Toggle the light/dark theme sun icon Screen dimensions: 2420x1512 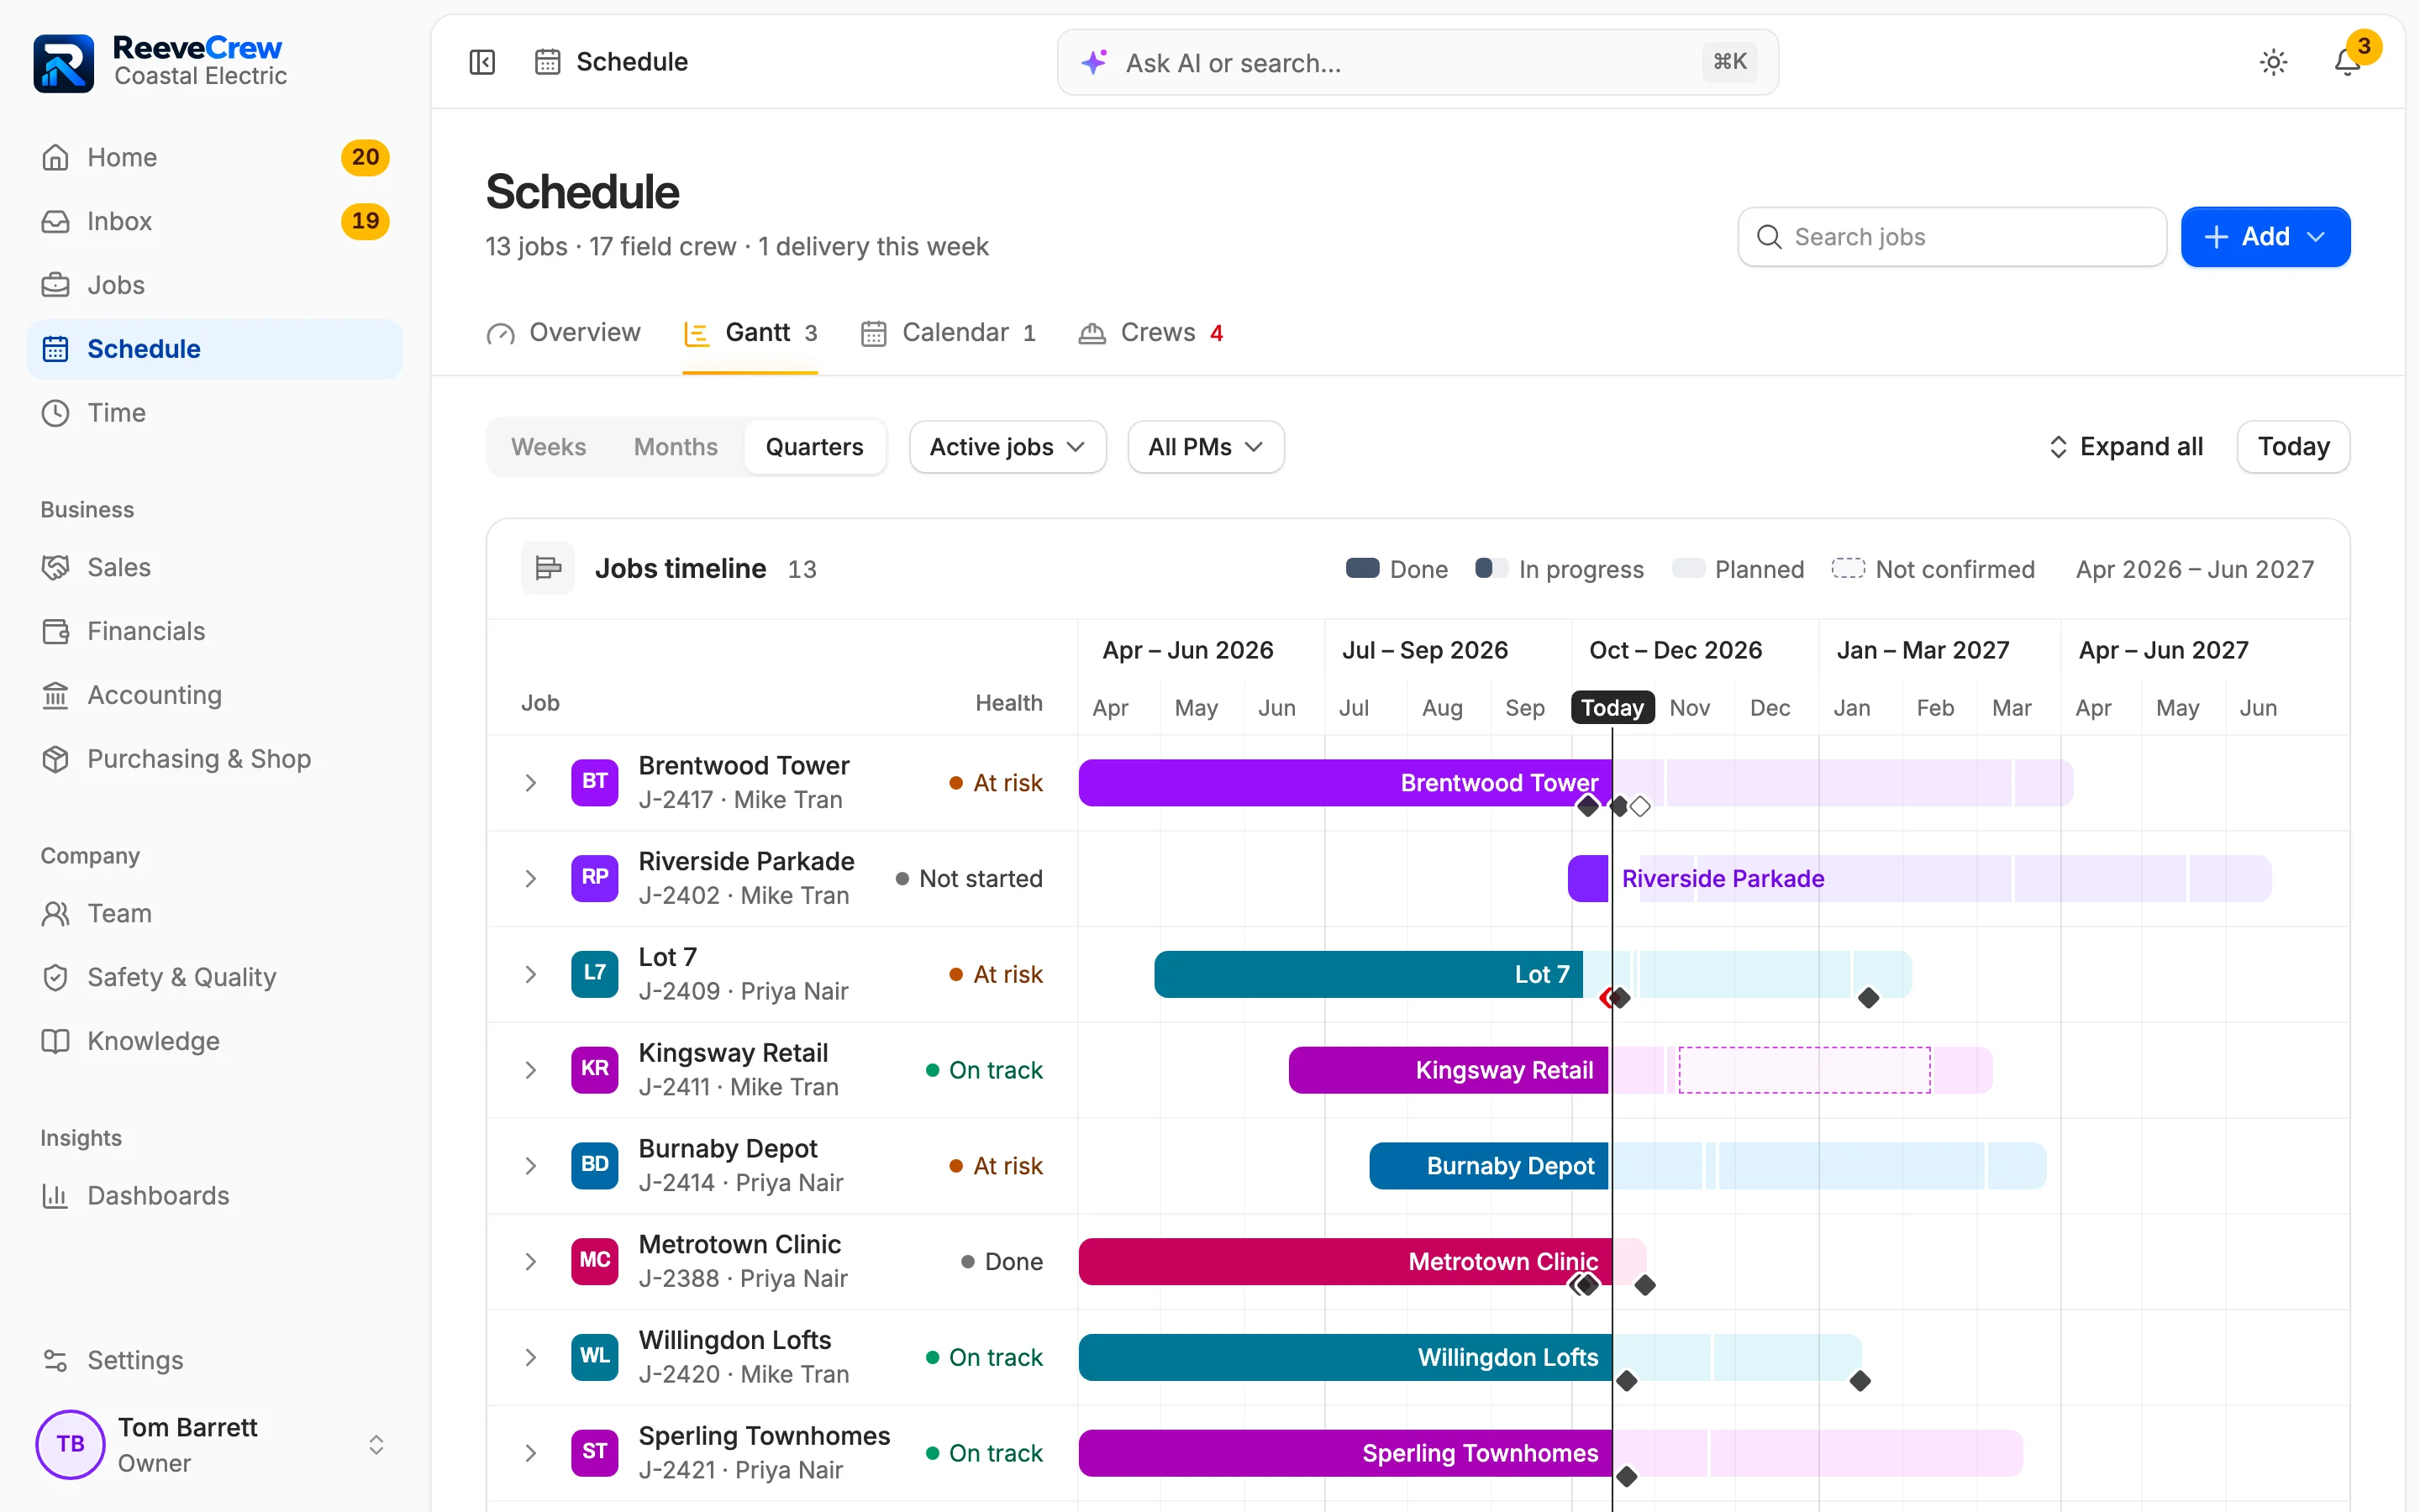pyautogui.click(x=2273, y=62)
